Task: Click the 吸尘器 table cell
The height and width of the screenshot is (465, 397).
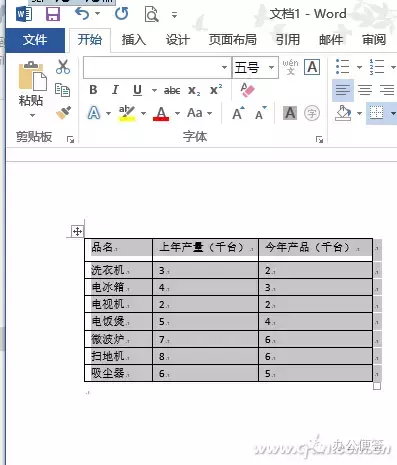Action: (119, 373)
